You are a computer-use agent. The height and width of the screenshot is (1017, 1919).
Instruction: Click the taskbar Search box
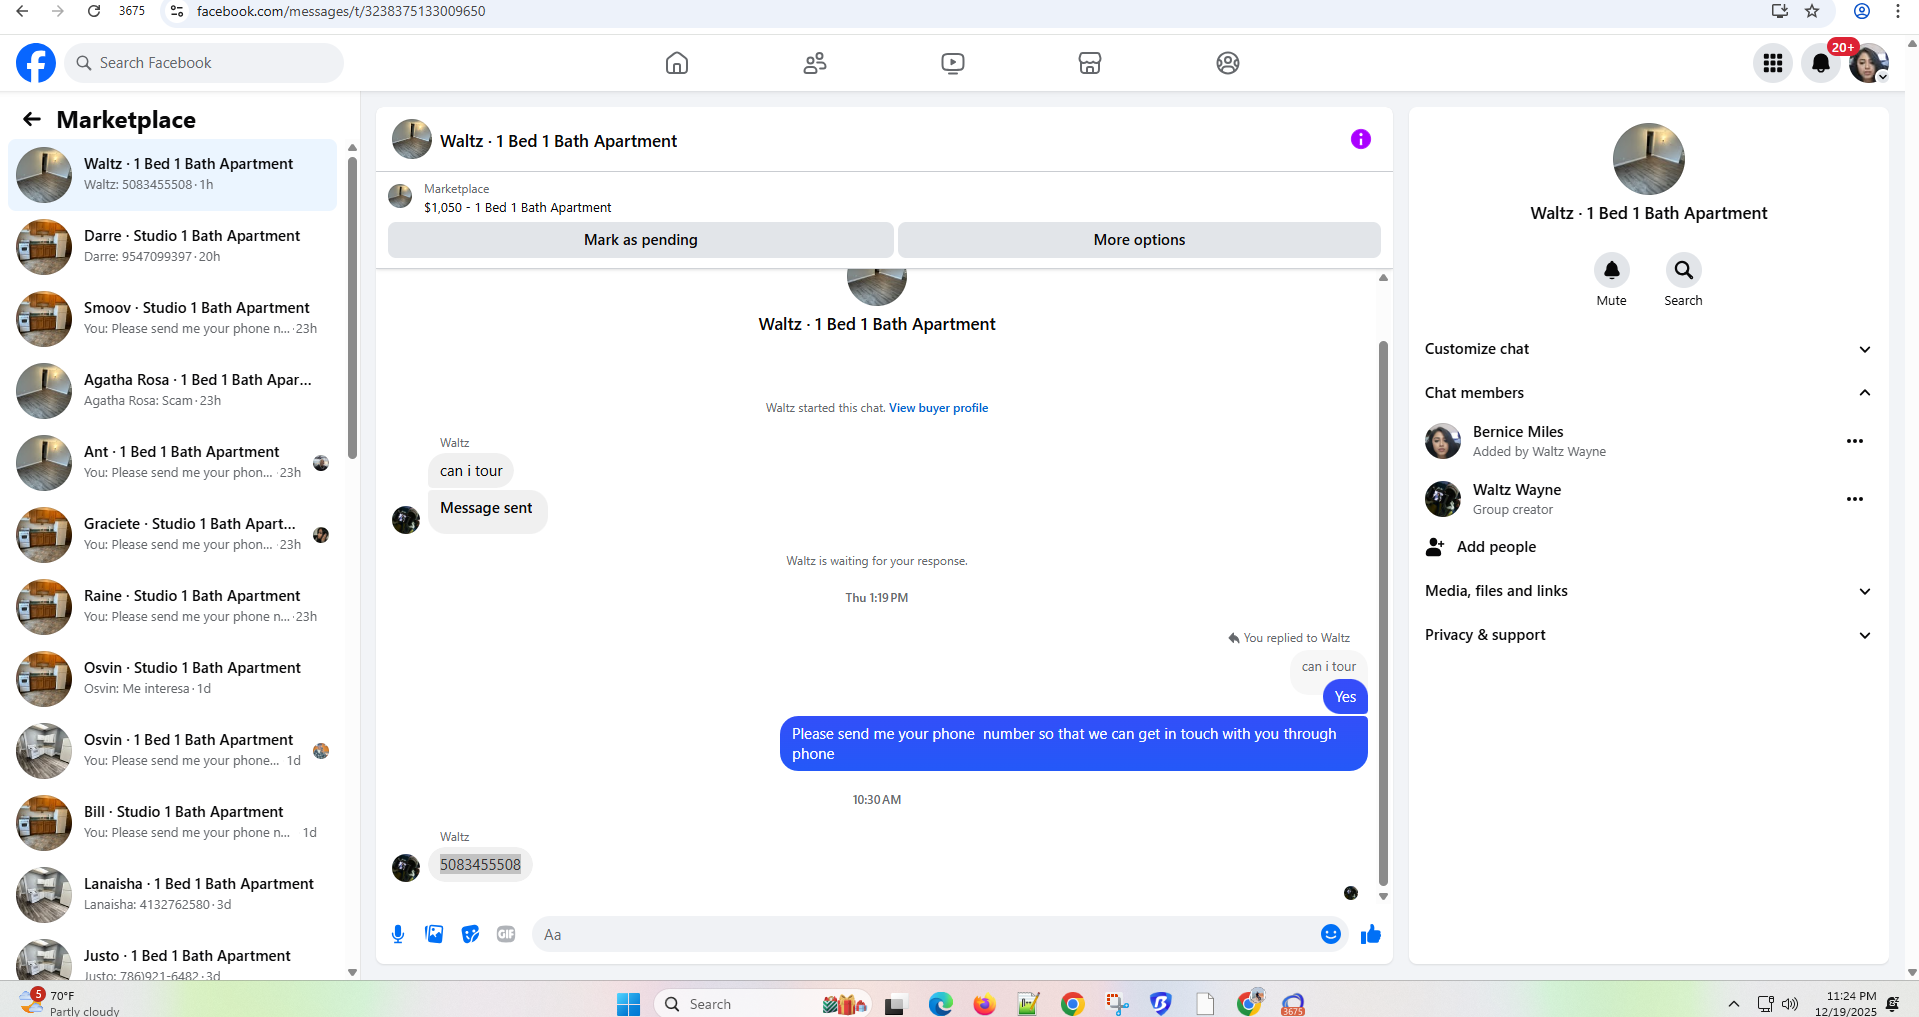761,1004
